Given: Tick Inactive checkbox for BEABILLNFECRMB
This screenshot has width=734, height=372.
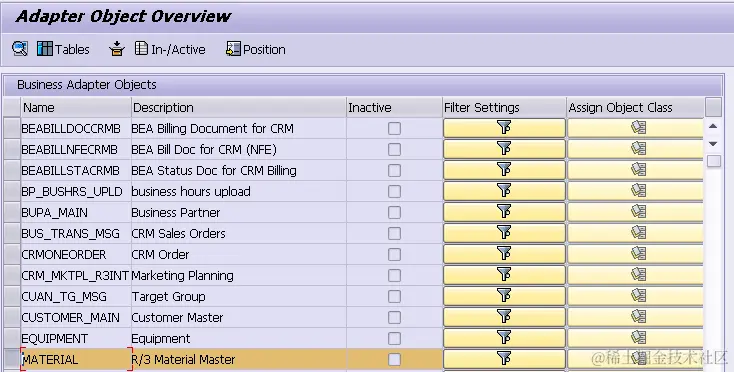Looking at the screenshot, I should pos(394,149).
